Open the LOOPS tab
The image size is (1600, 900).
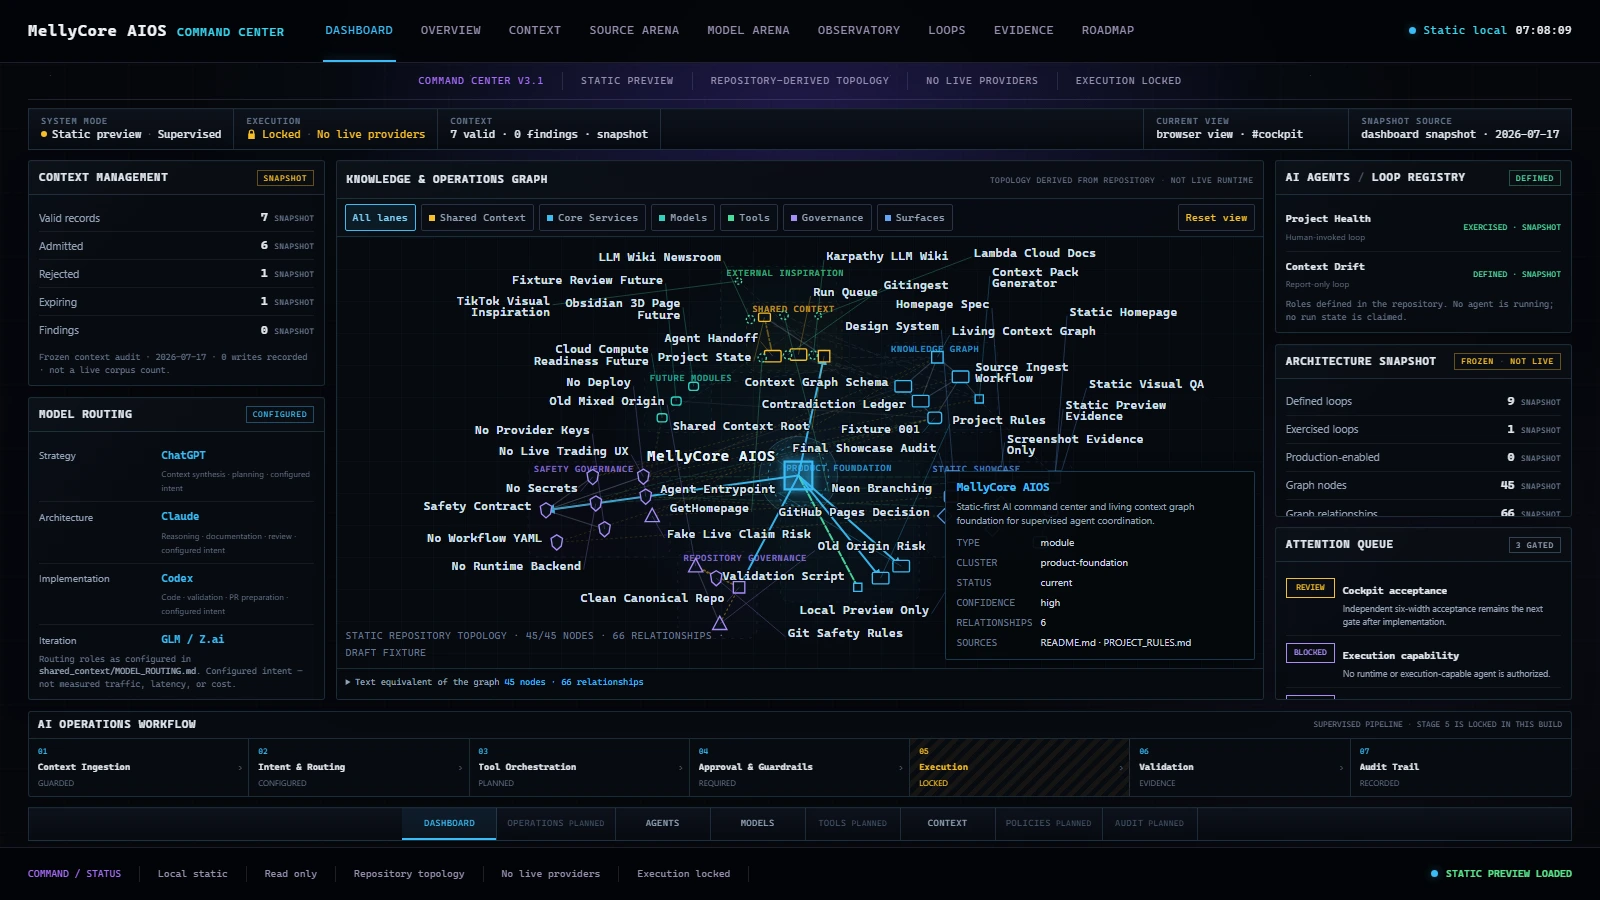click(947, 30)
